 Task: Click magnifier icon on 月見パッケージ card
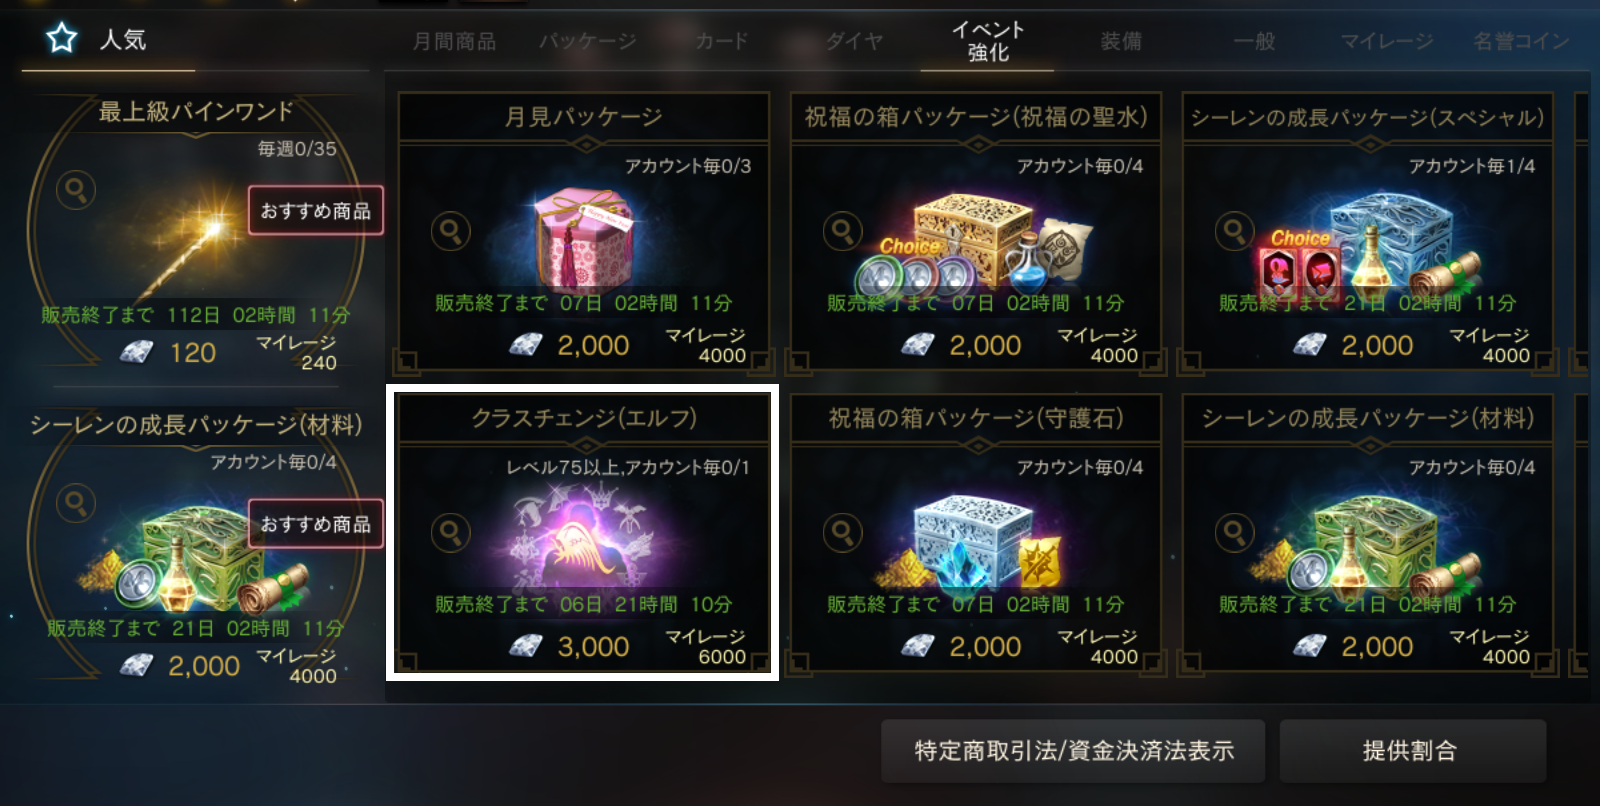tap(451, 231)
